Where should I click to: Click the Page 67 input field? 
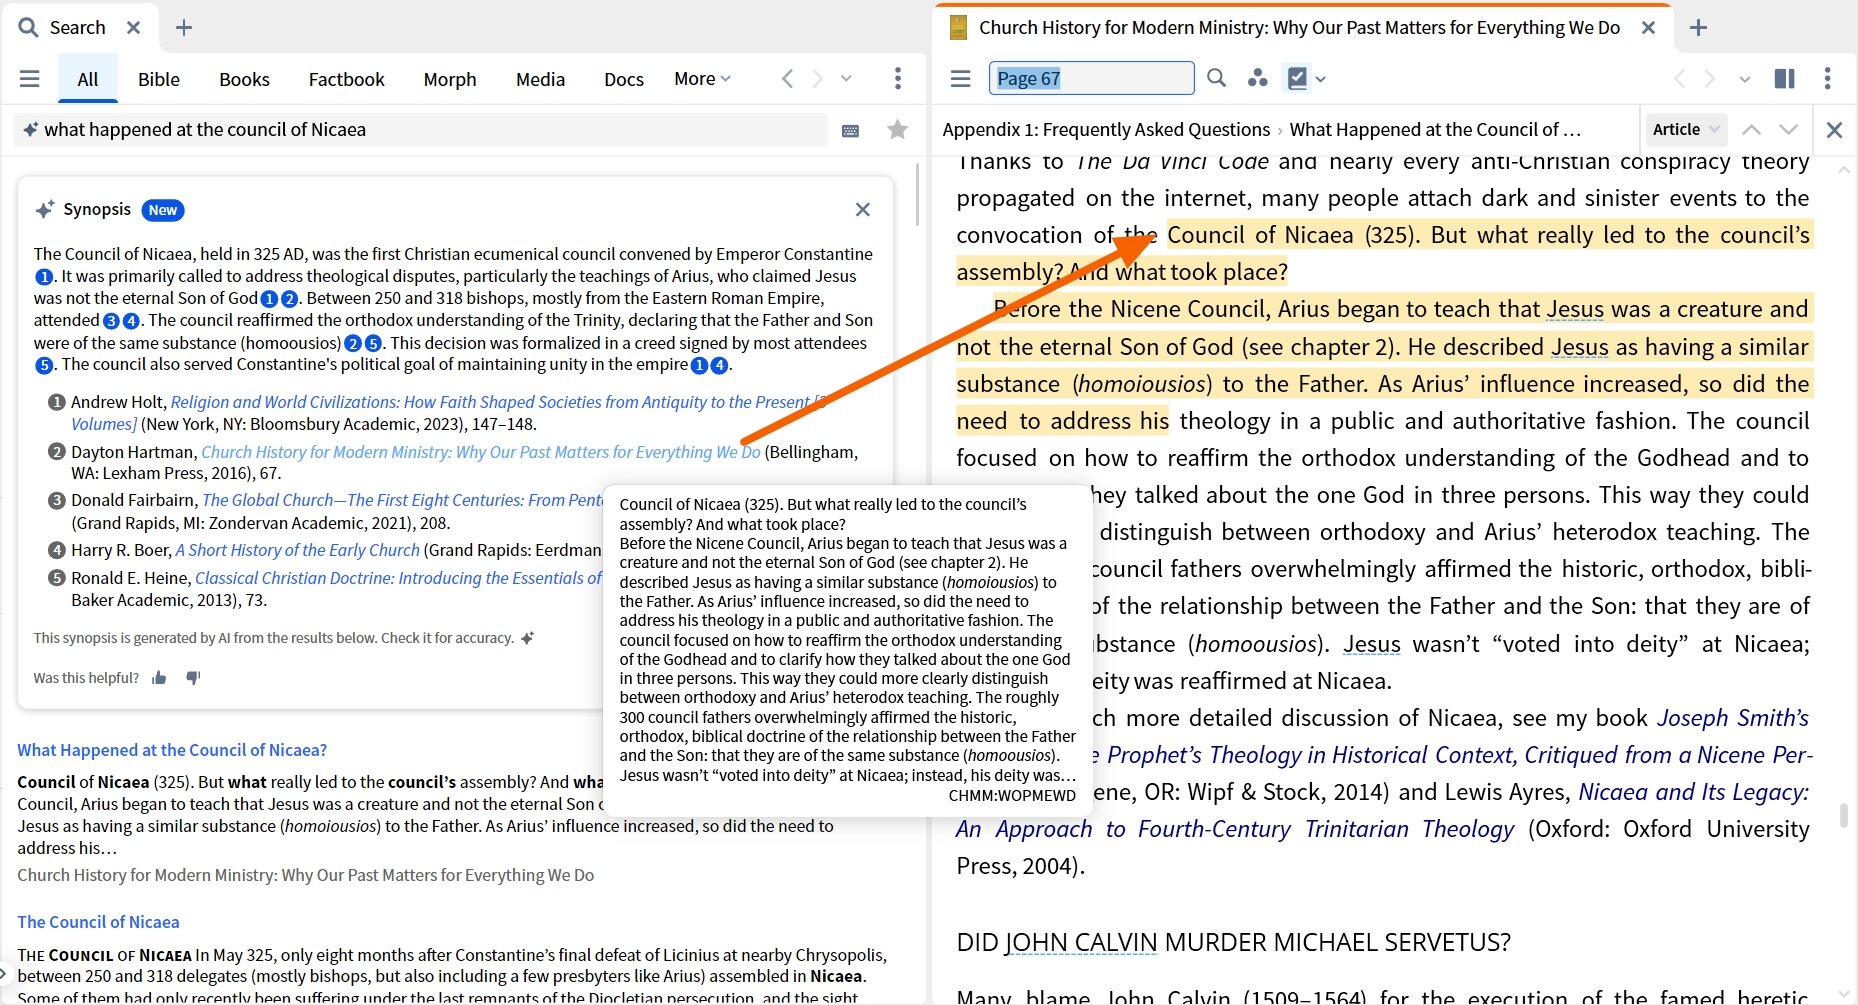(x=1090, y=78)
